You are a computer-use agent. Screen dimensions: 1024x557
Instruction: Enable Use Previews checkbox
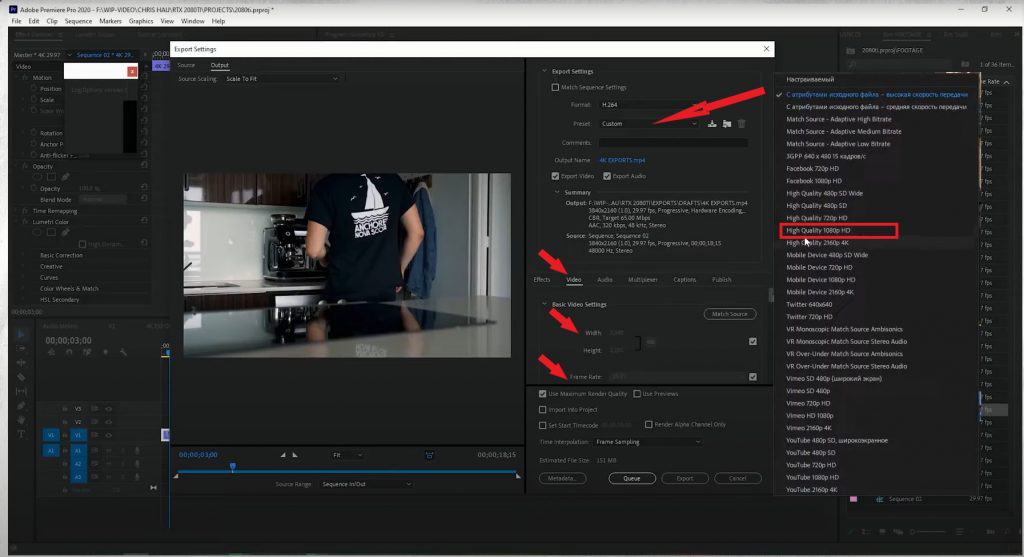click(637, 394)
